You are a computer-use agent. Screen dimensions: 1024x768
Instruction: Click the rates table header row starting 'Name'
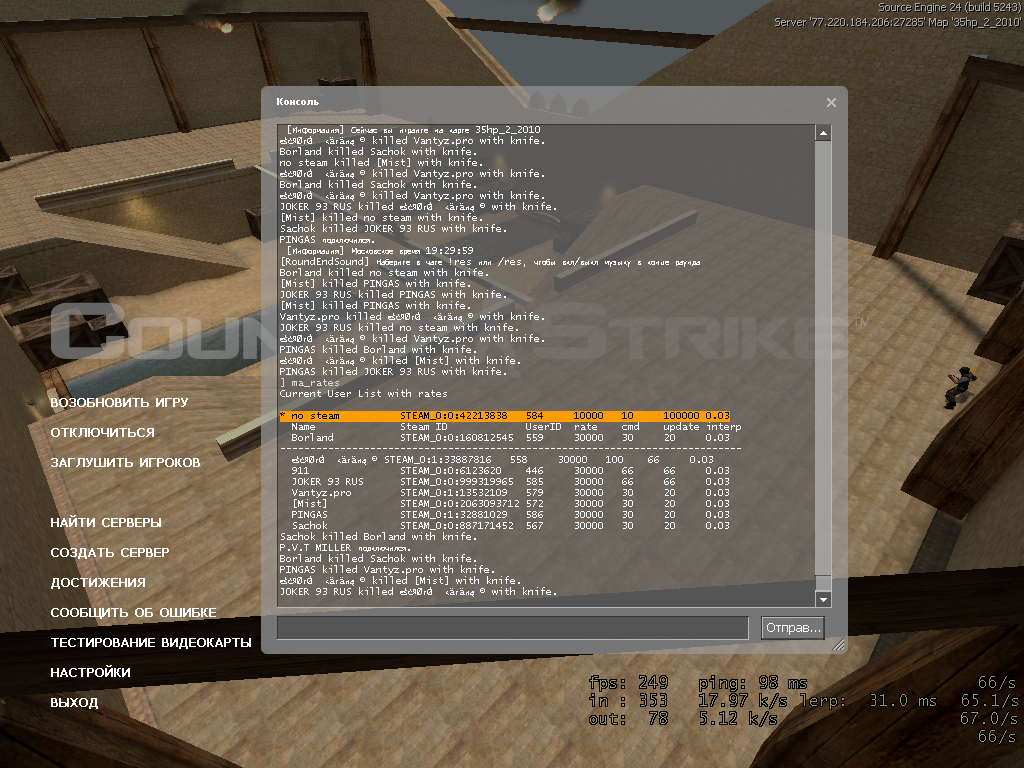tap(516, 427)
